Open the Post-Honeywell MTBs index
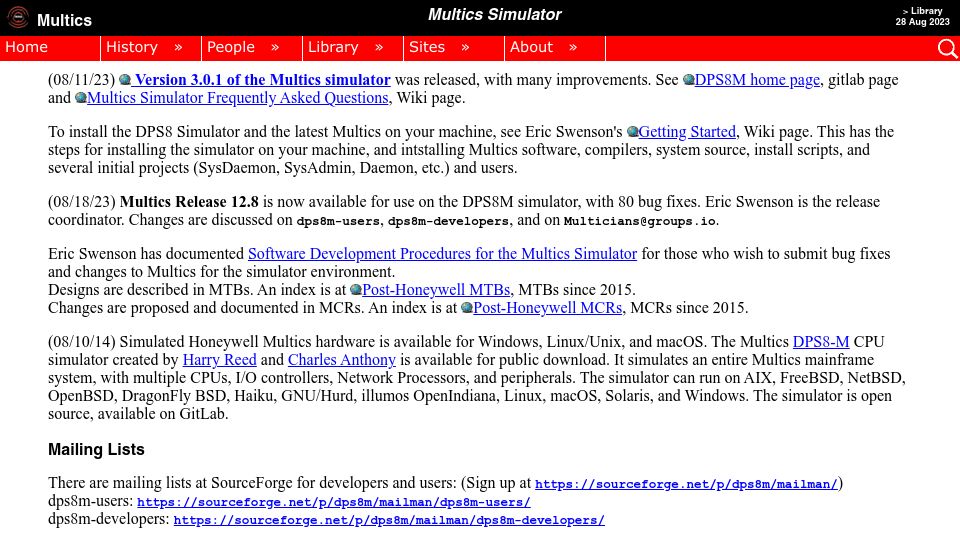The width and height of the screenshot is (960, 540). click(436, 290)
